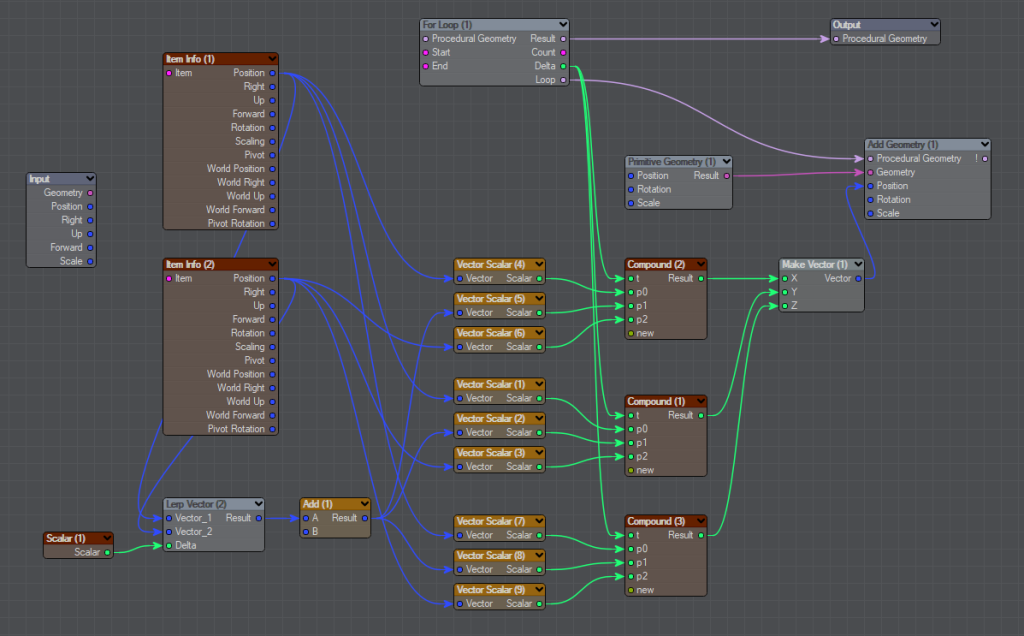Click Add Geometry Geometry input socket
The height and width of the screenshot is (636, 1024).
(x=871, y=172)
